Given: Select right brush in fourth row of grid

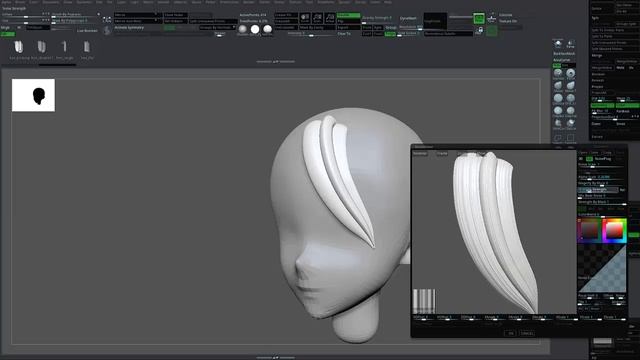Looking at the screenshot, I should [x=571, y=111].
